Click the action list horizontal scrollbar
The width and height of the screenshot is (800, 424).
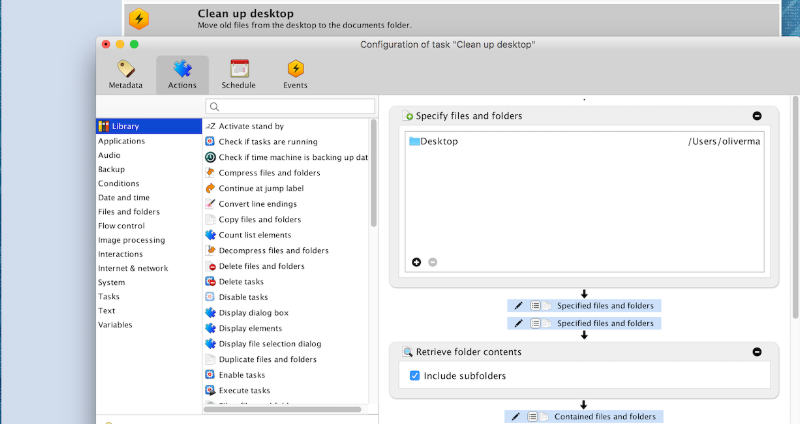point(282,409)
